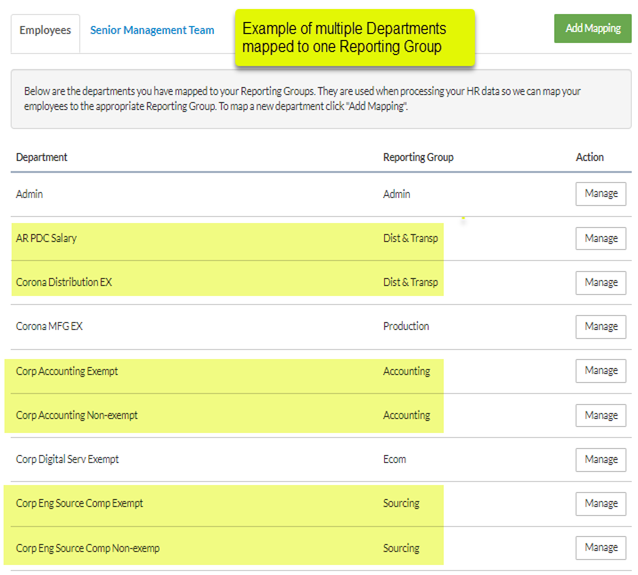Click the Production reporting group cell
Image resolution: width=638 pixels, height=575 pixels.
pos(406,326)
